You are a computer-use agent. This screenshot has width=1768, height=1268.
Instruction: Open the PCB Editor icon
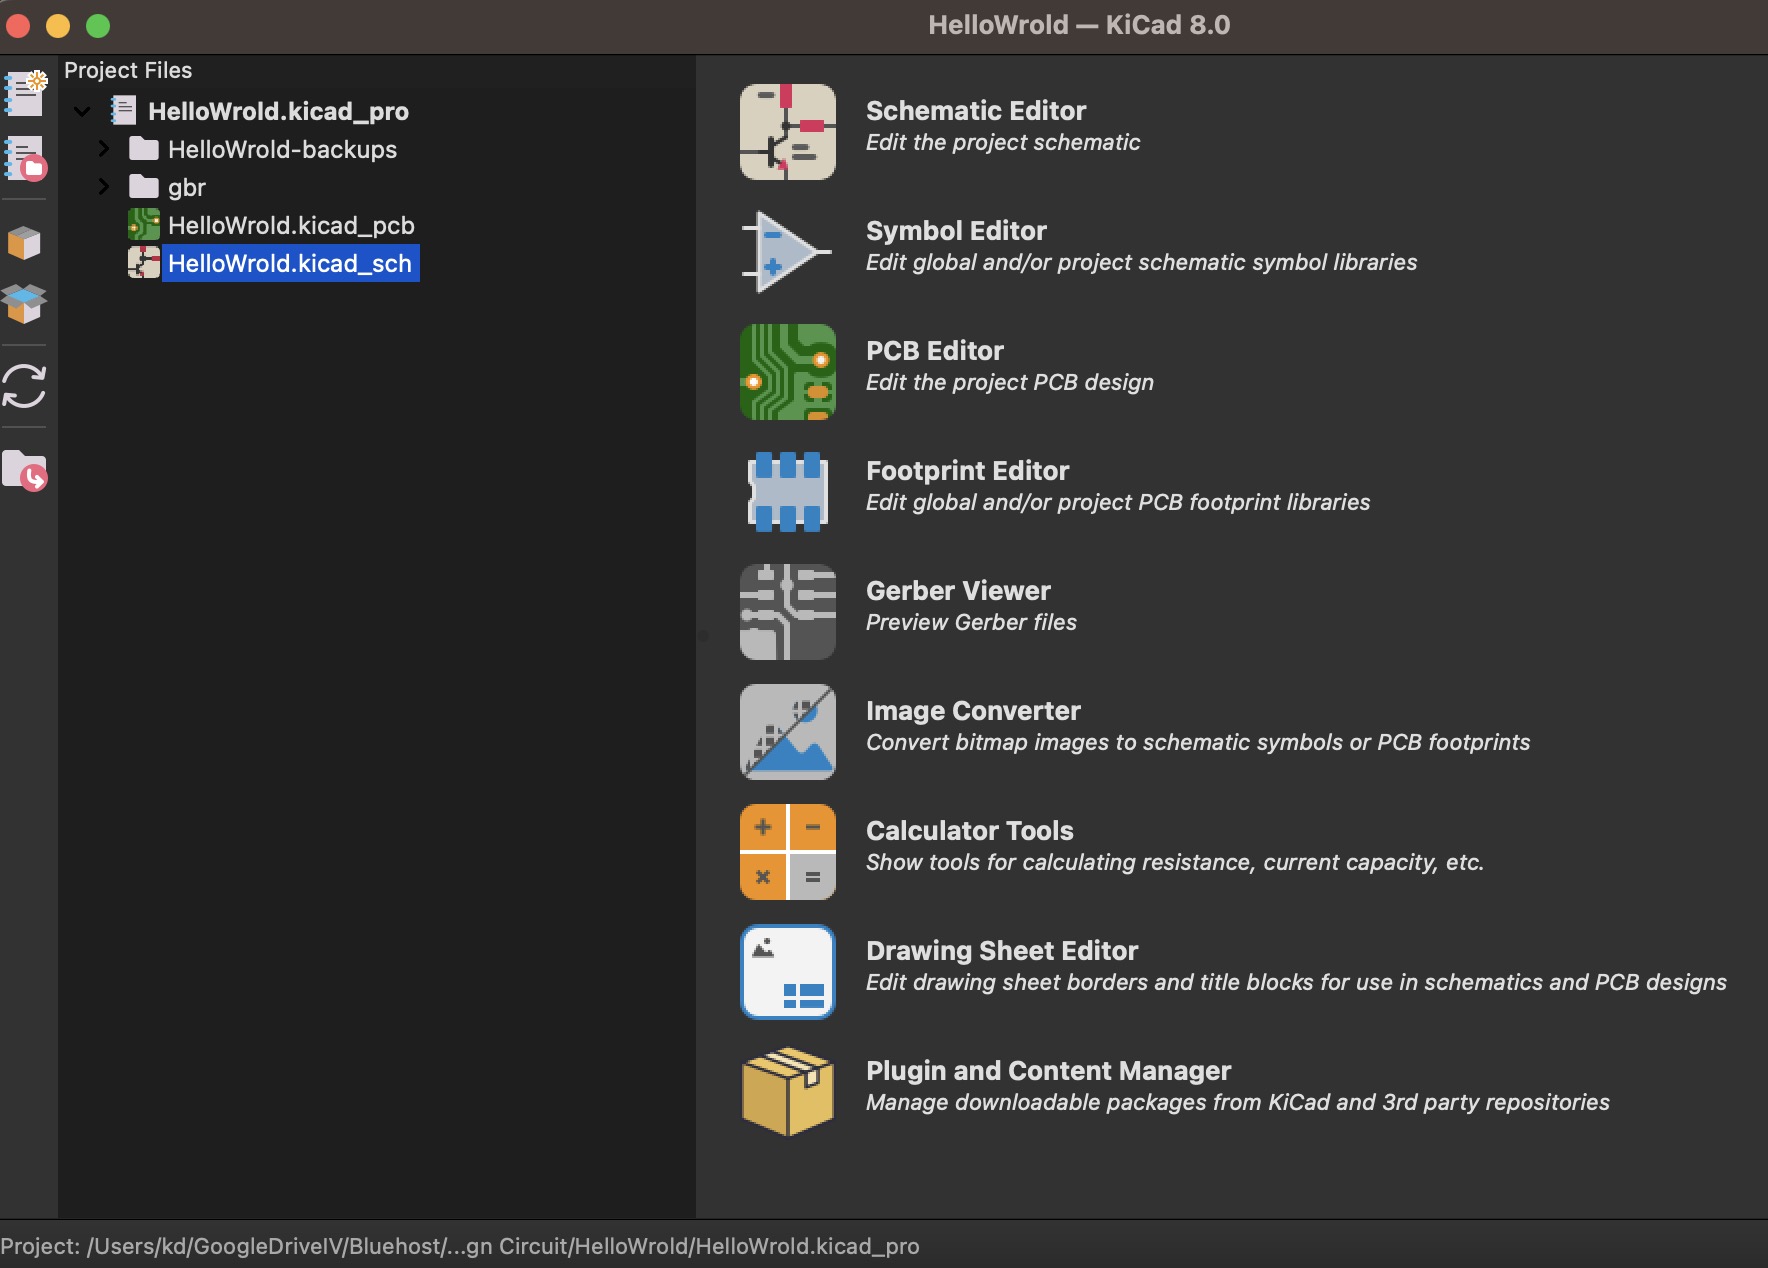(788, 372)
